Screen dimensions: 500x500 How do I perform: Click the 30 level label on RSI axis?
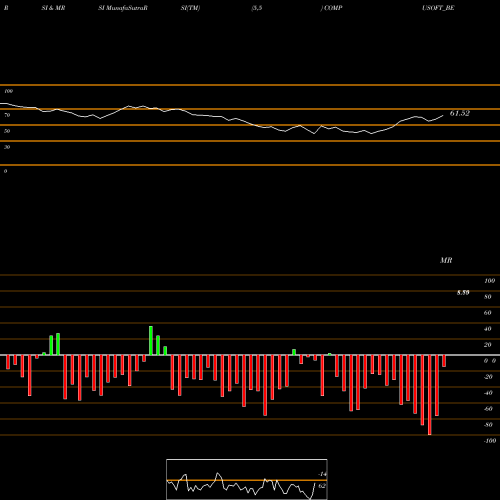point(7,147)
